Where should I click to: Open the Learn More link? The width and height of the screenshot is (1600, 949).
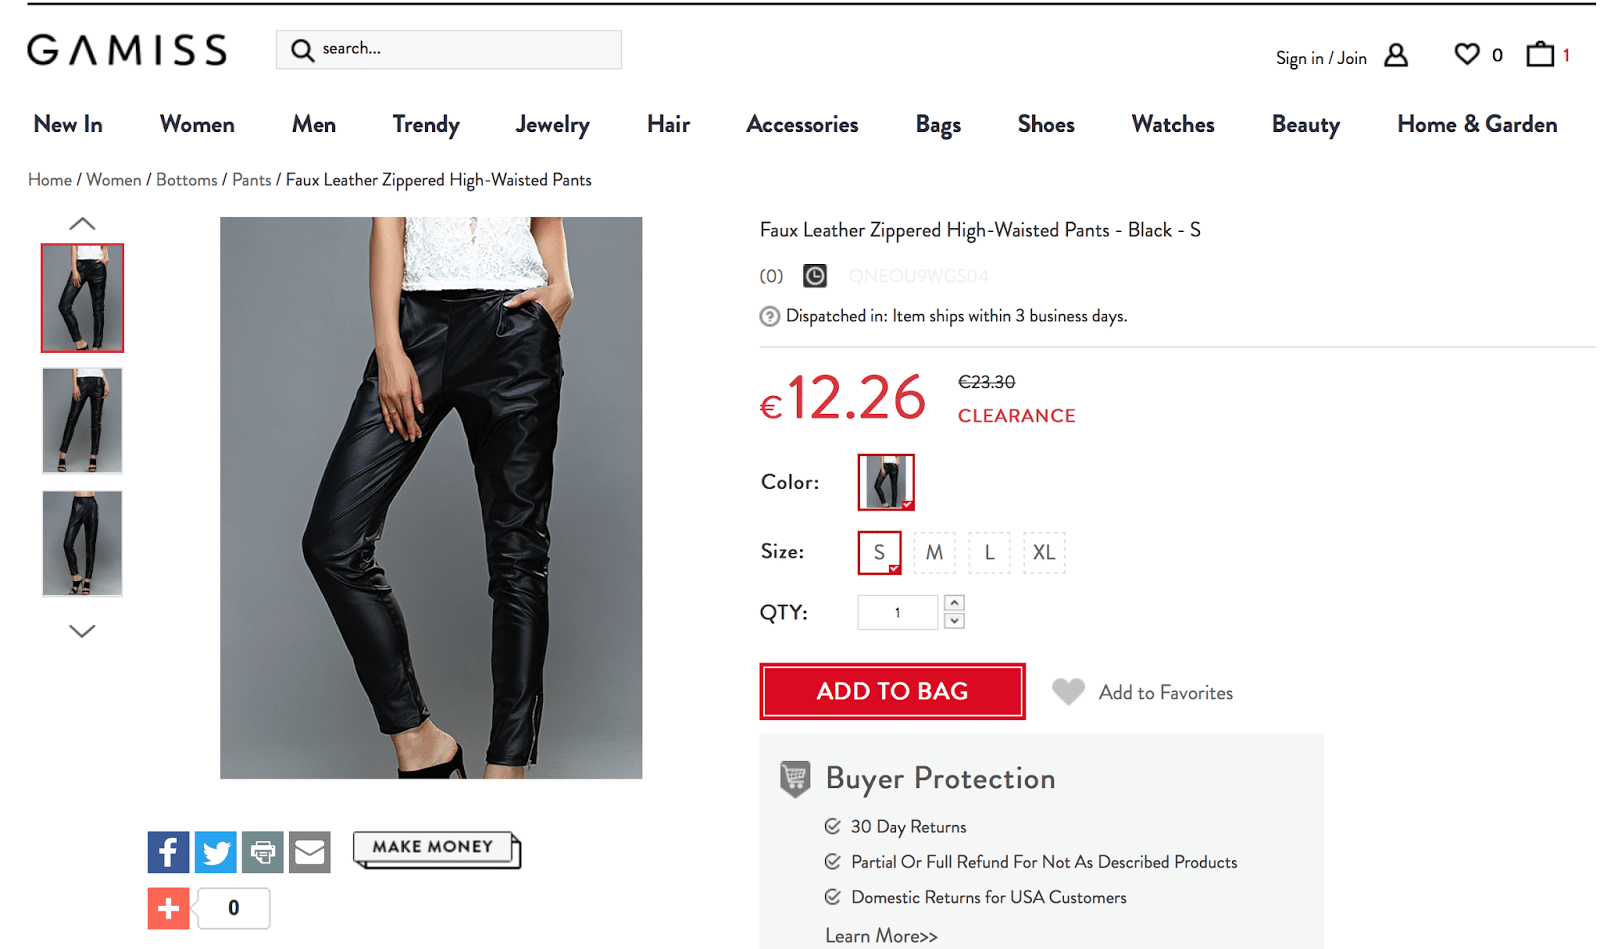[x=881, y=936]
